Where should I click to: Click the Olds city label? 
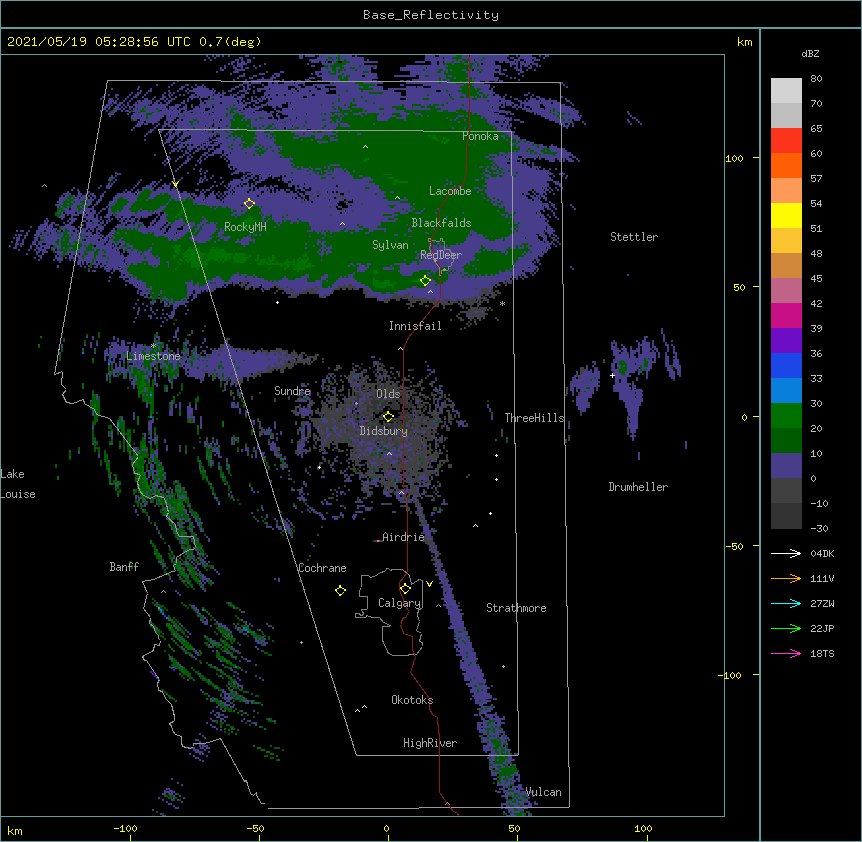point(388,394)
